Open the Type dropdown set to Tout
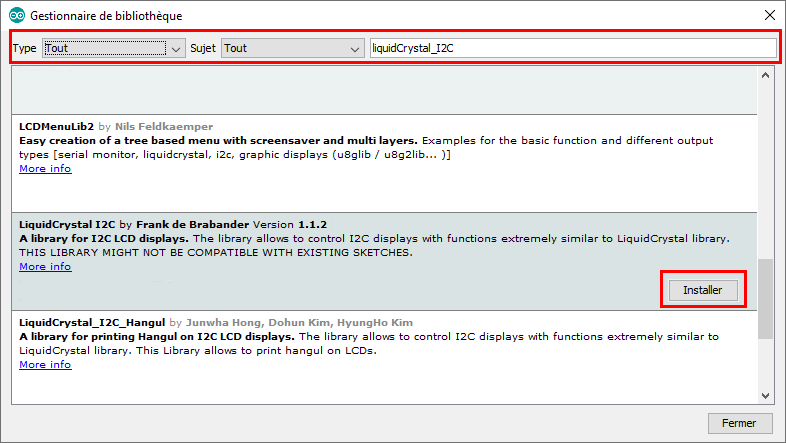 [x=114, y=48]
